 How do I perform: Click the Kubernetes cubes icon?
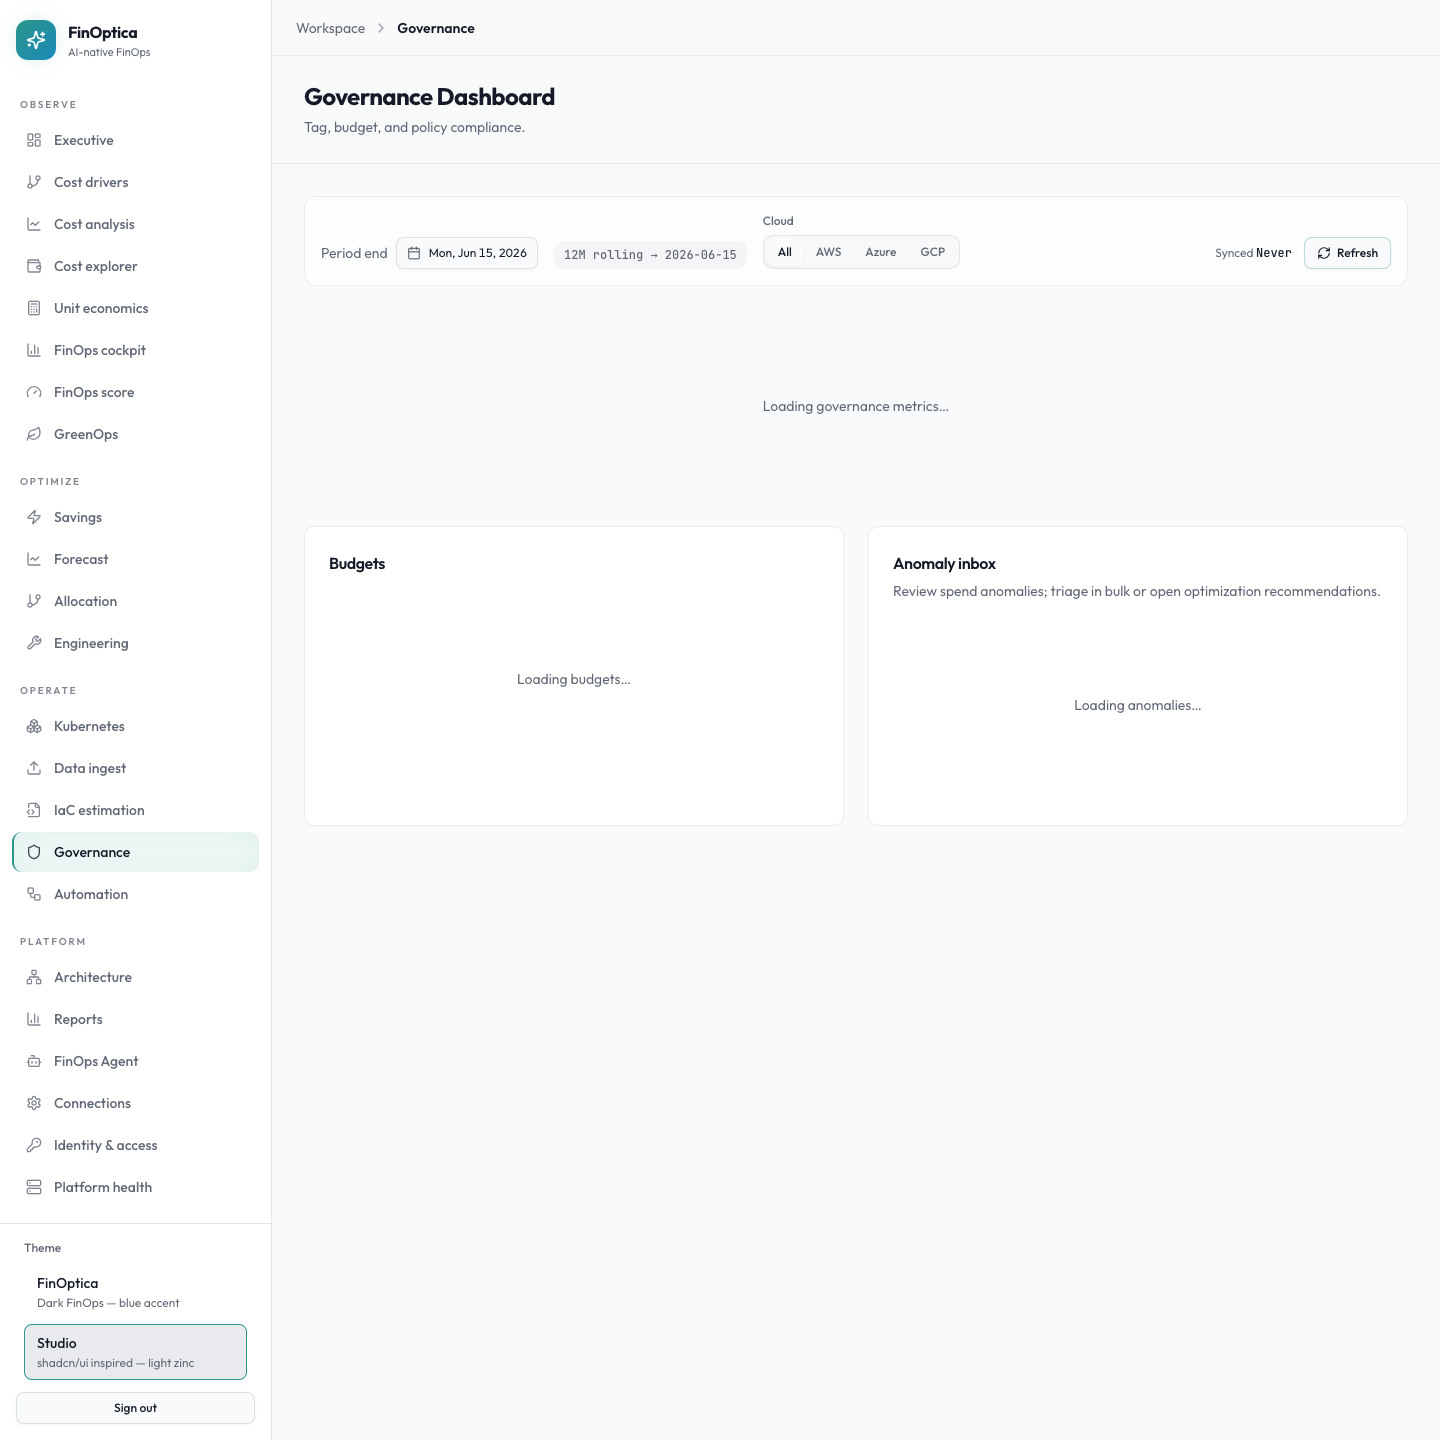pyautogui.click(x=34, y=726)
